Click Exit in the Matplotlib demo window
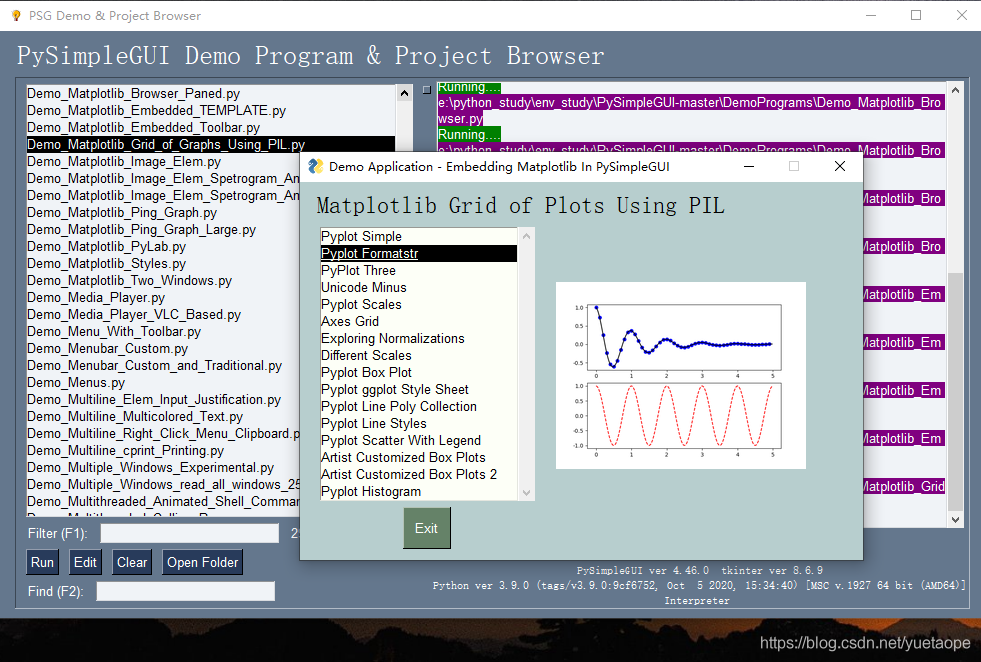This screenshot has width=981, height=662. [427, 528]
